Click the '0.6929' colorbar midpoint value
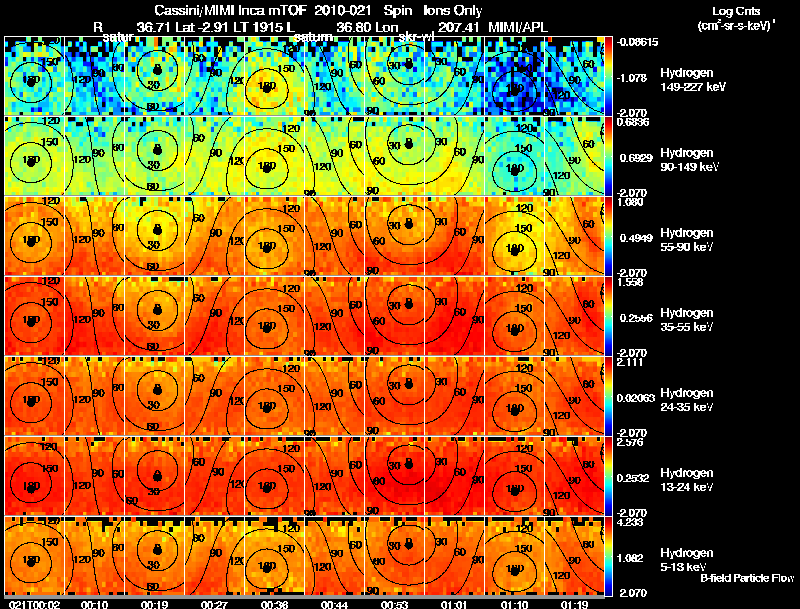The image size is (800, 609). [x=636, y=158]
